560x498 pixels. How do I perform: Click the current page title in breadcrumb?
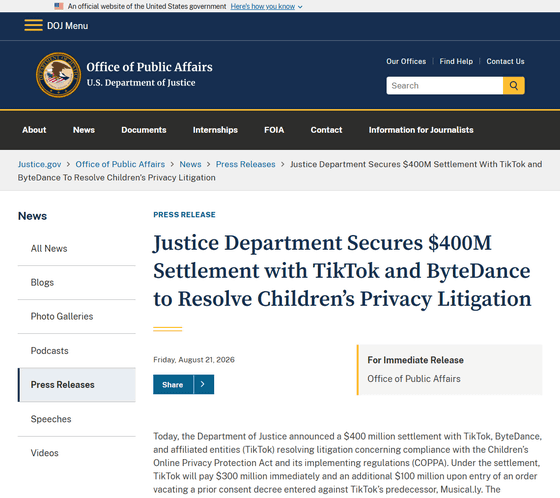pyautogui.click(x=280, y=171)
